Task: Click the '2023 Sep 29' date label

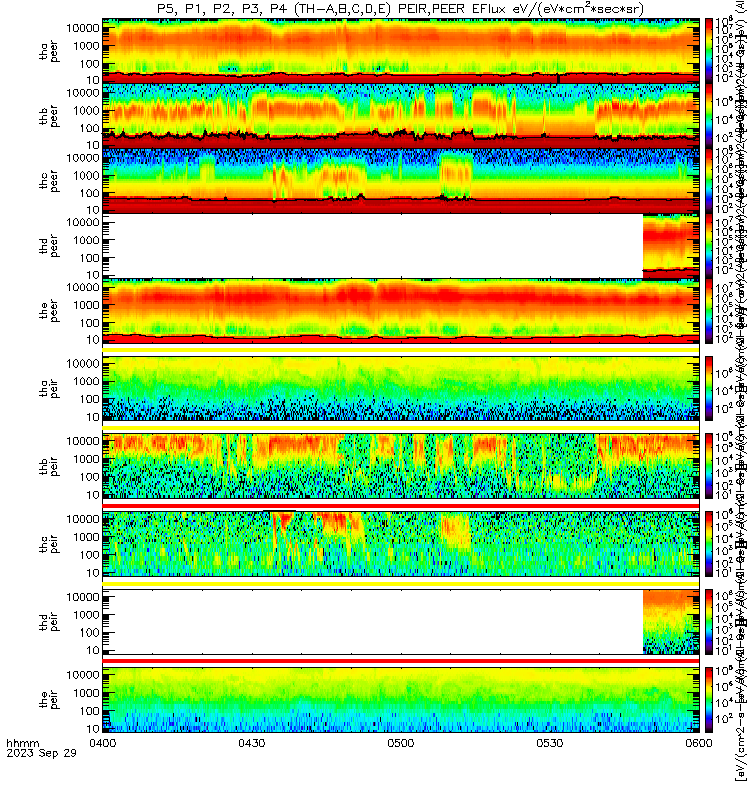Action: coord(41,753)
